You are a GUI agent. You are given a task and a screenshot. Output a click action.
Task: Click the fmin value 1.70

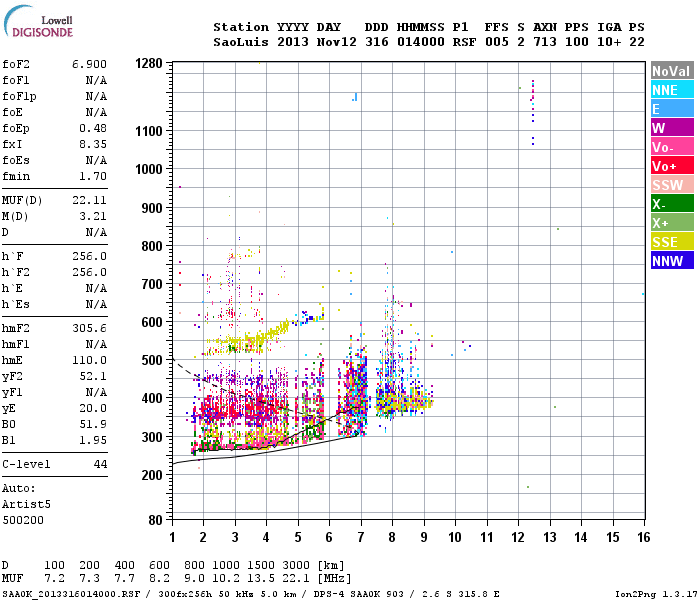(x=93, y=176)
